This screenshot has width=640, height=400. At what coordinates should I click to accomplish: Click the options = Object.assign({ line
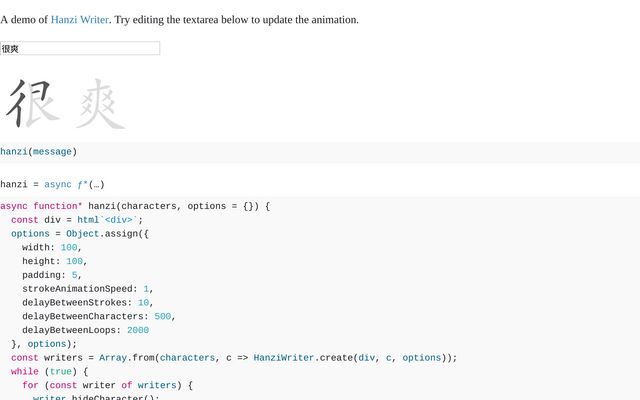click(80, 234)
